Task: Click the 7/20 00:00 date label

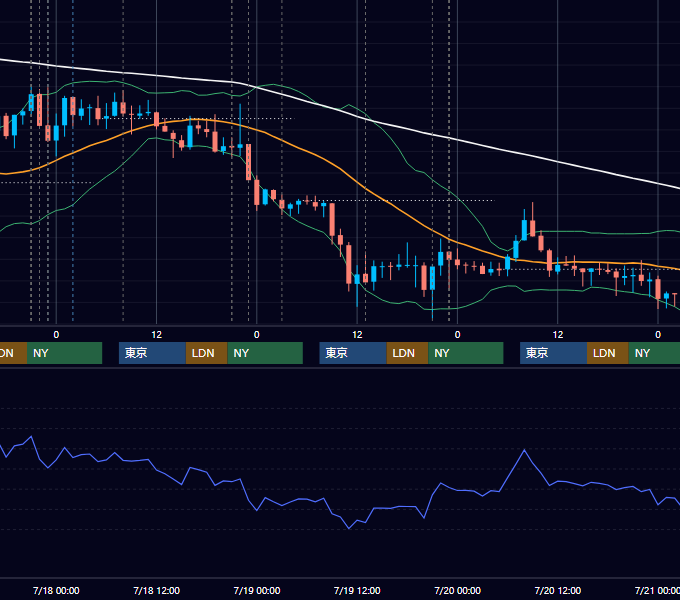Action: point(458,590)
